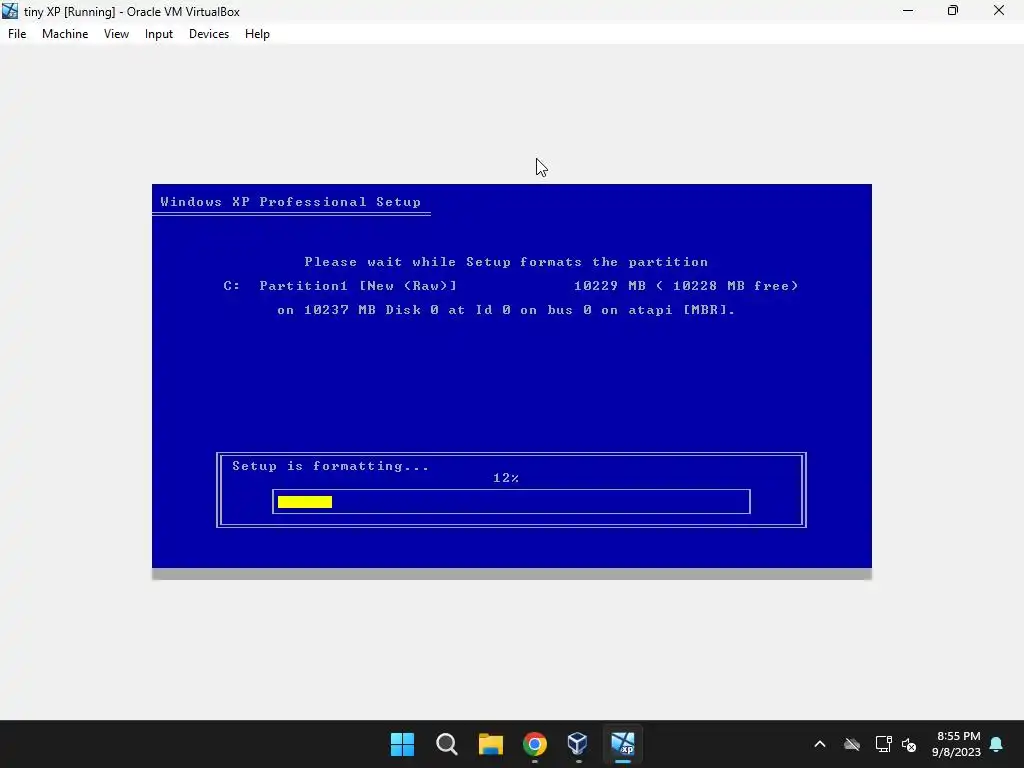
Task: Click the muted volume tray icon
Action: coord(909,744)
